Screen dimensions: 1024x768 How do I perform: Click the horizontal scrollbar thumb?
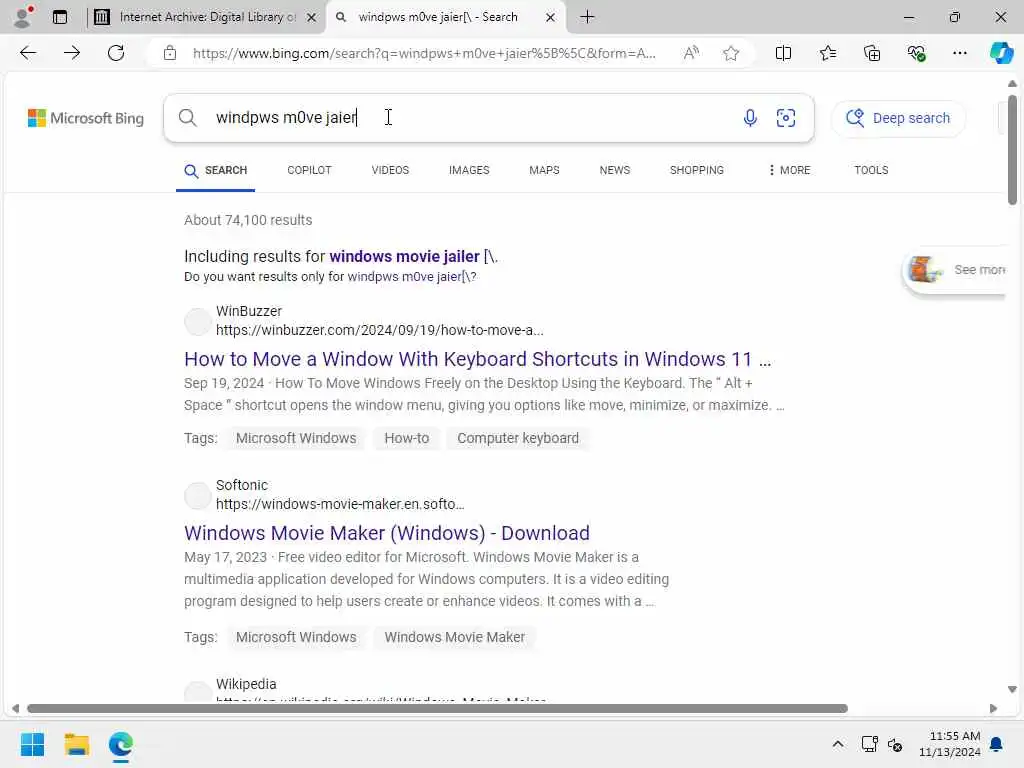[437, 709]
